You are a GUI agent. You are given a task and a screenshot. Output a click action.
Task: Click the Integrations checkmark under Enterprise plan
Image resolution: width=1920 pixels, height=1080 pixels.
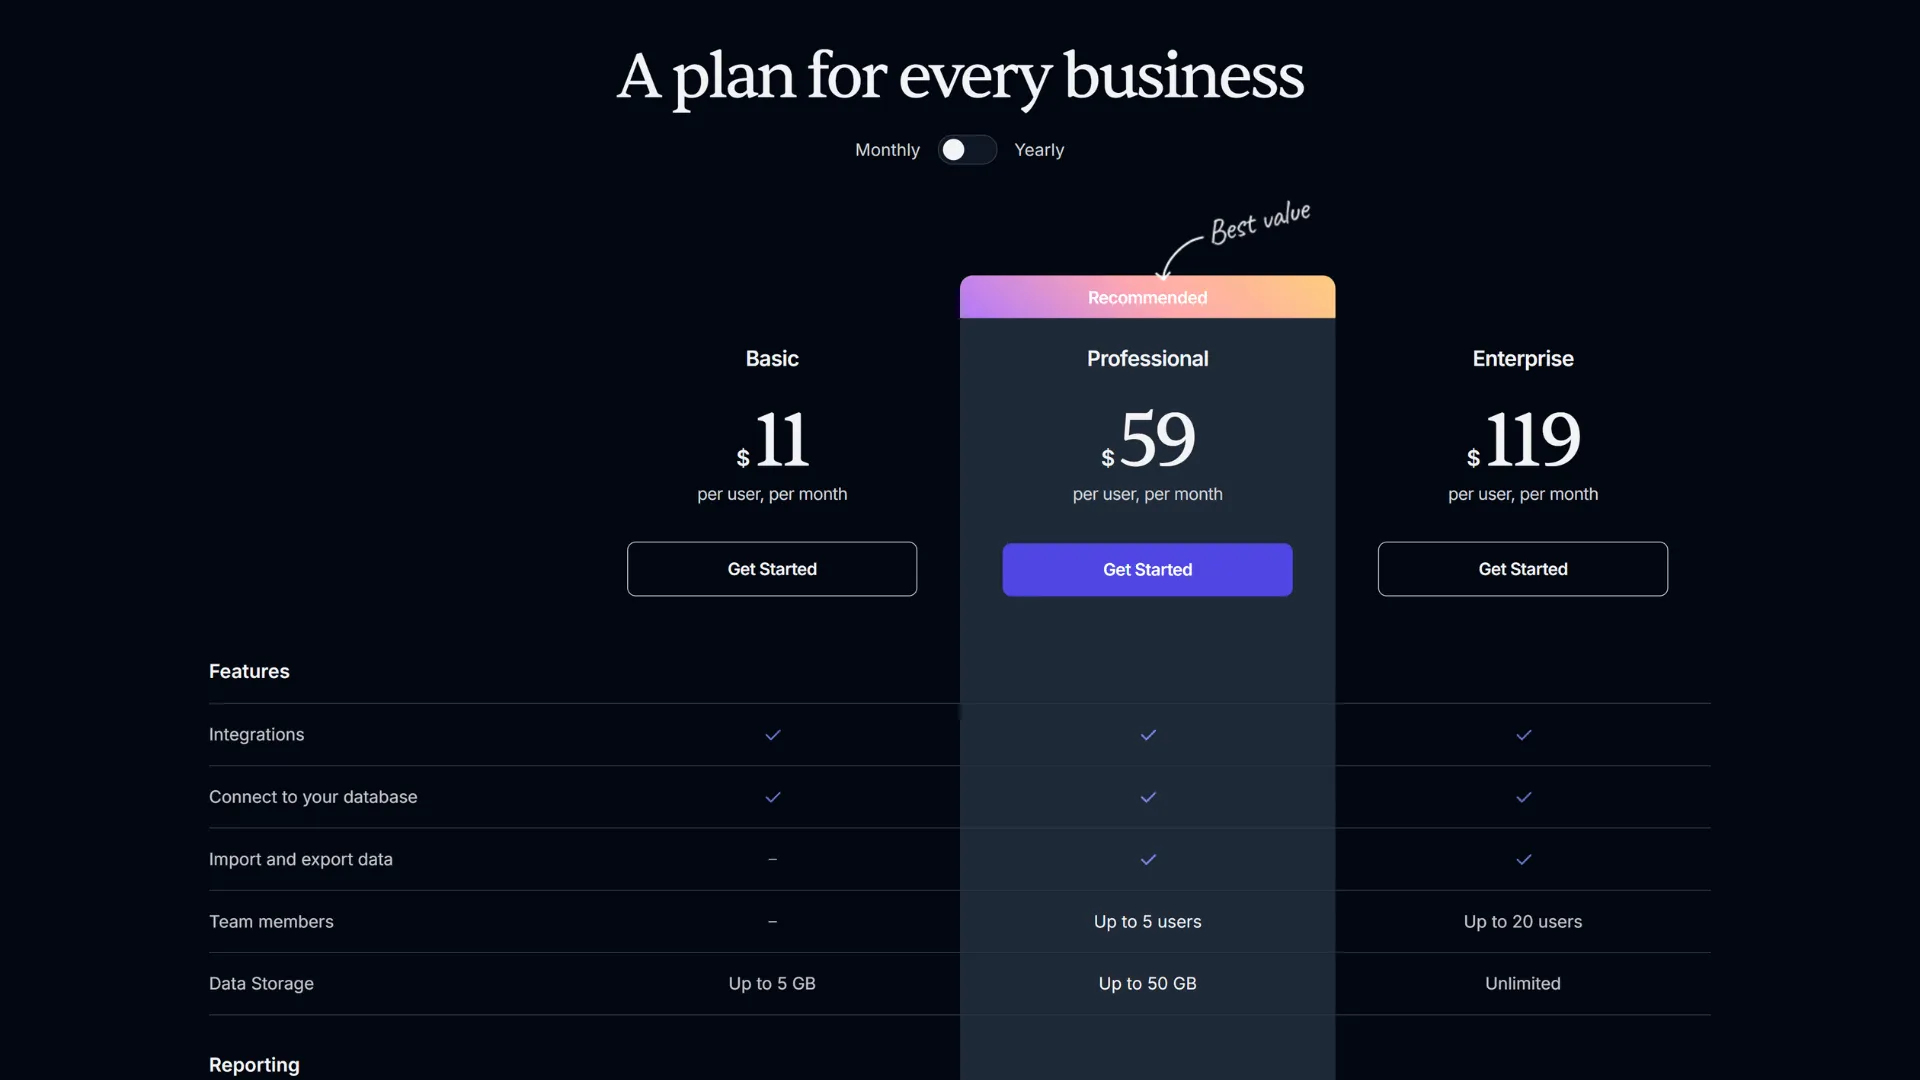pyautogui.click(x=1523, y=734)
